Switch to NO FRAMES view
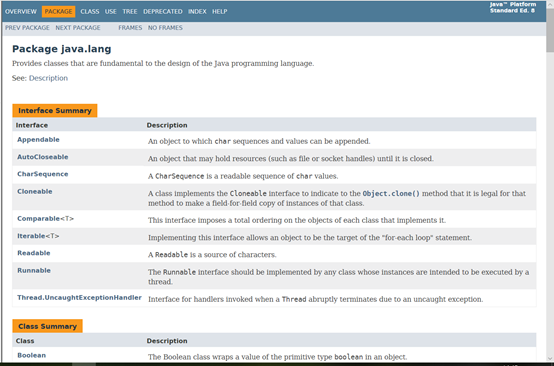Screen dimensions: 554x366 (165, 28)
